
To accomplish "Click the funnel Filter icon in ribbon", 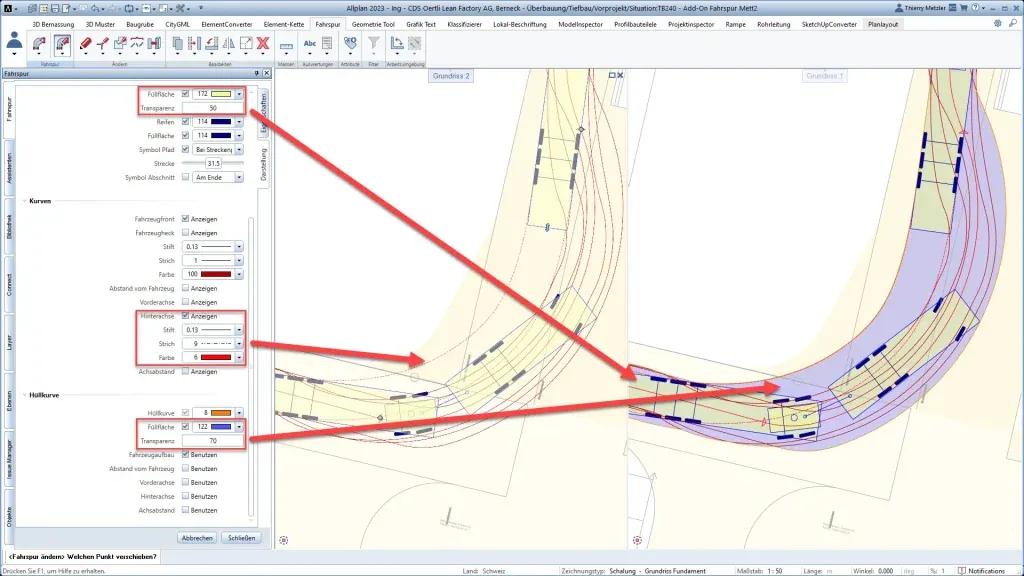I will [x=374, y=44].
